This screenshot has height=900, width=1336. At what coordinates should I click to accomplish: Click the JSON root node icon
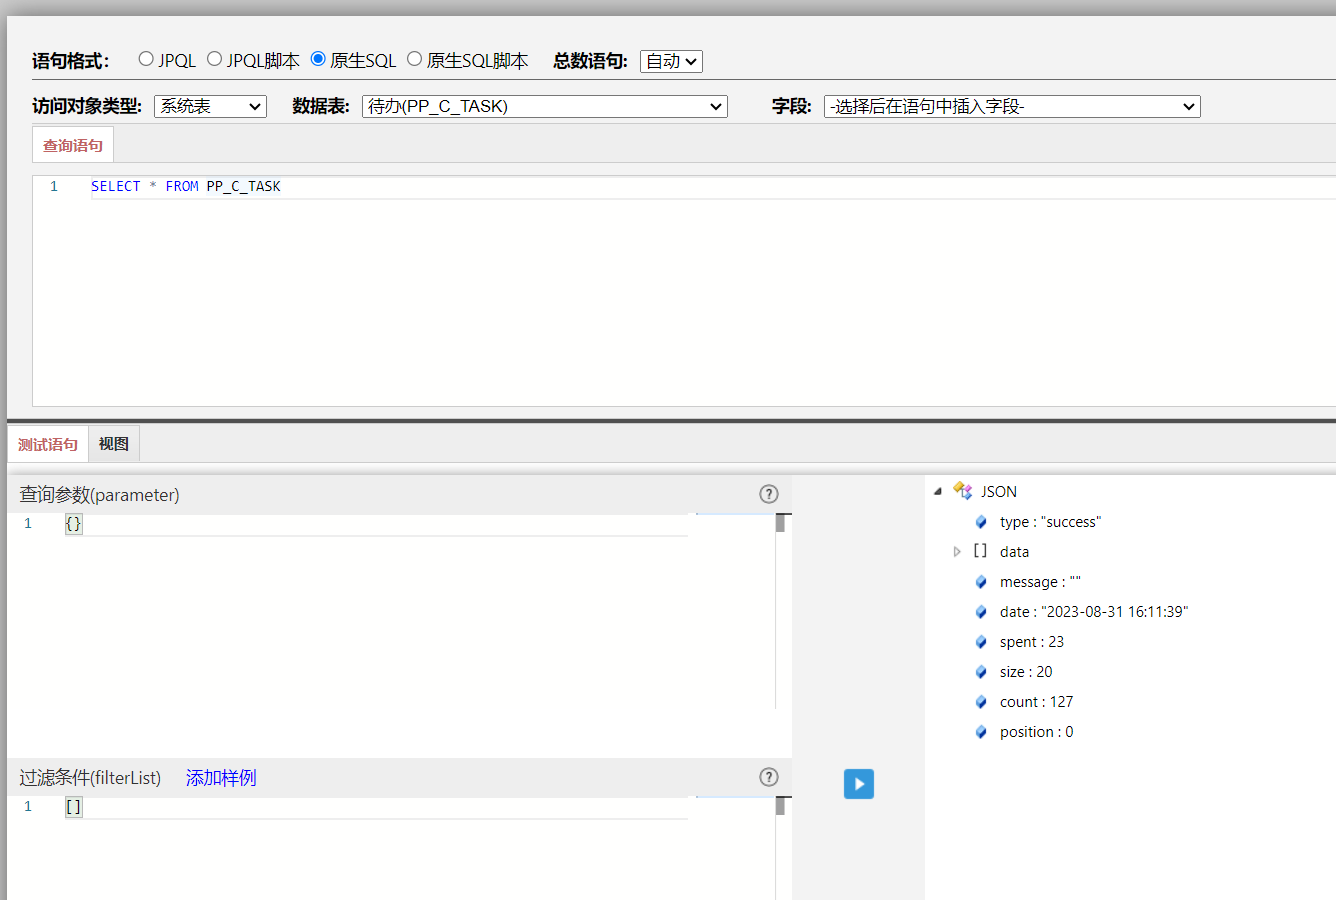pos(963,491)
